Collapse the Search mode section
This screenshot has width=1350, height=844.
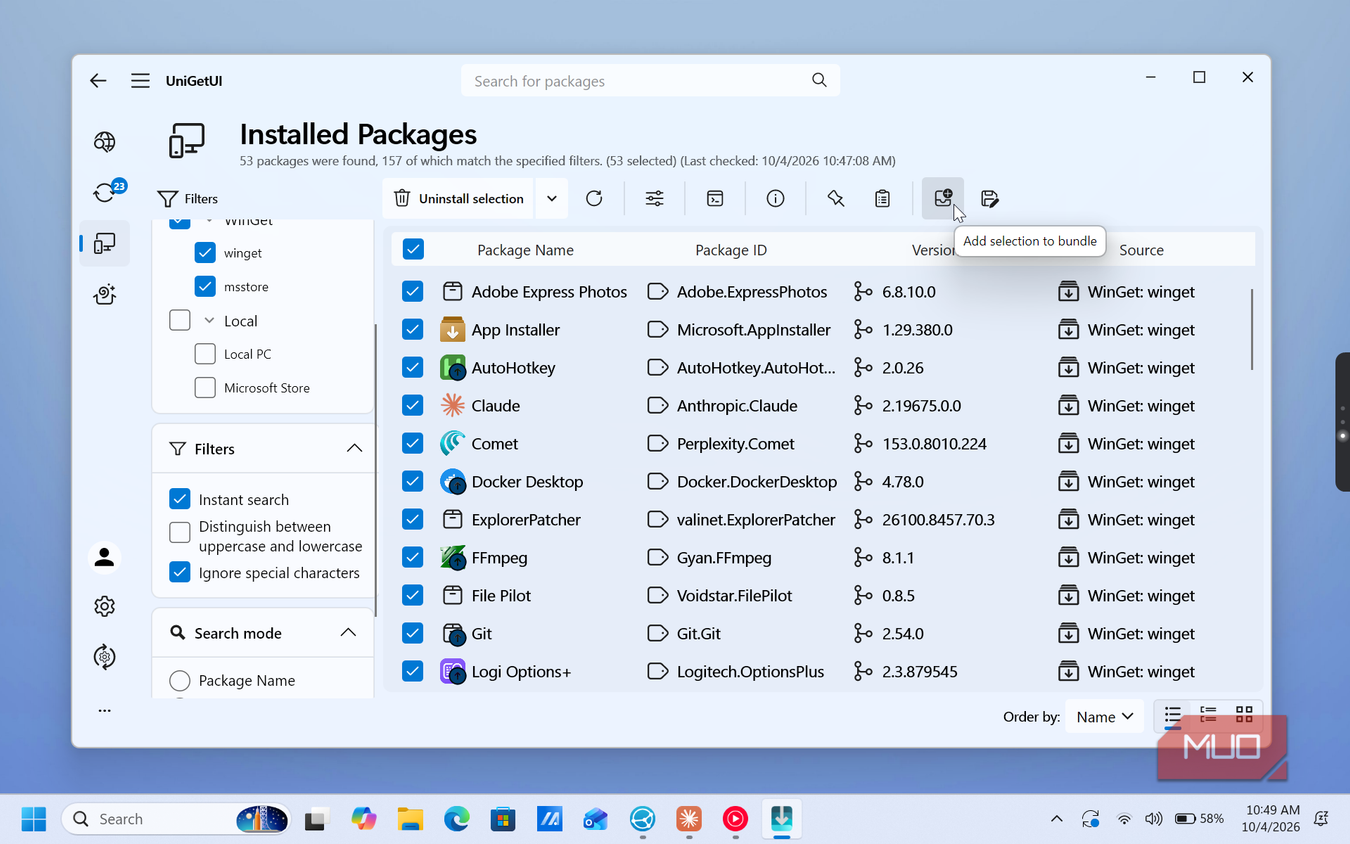(x=348, y=632)
